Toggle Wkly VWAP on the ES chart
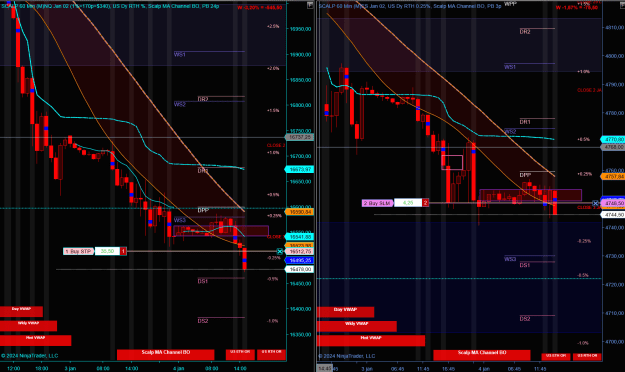This screenshot has width=625, height=372. point(357,326)
